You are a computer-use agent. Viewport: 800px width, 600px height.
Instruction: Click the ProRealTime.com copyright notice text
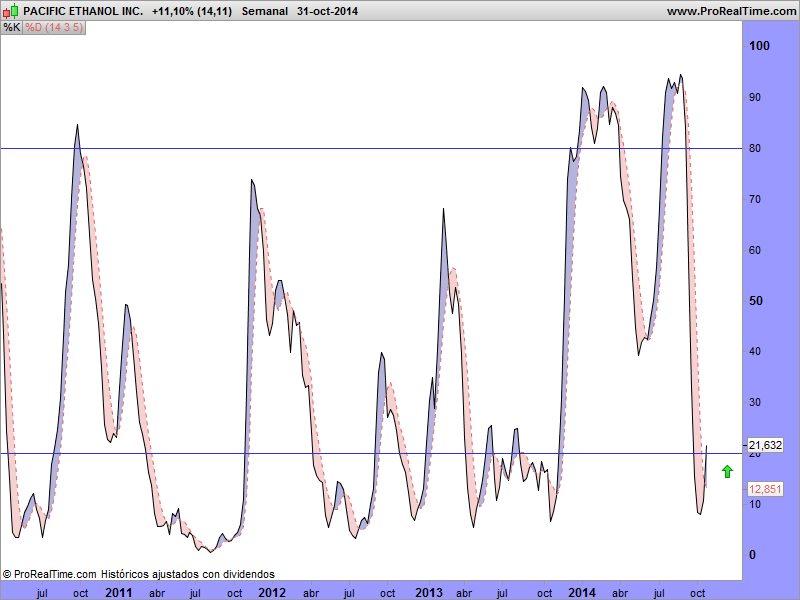click(138, 574)
